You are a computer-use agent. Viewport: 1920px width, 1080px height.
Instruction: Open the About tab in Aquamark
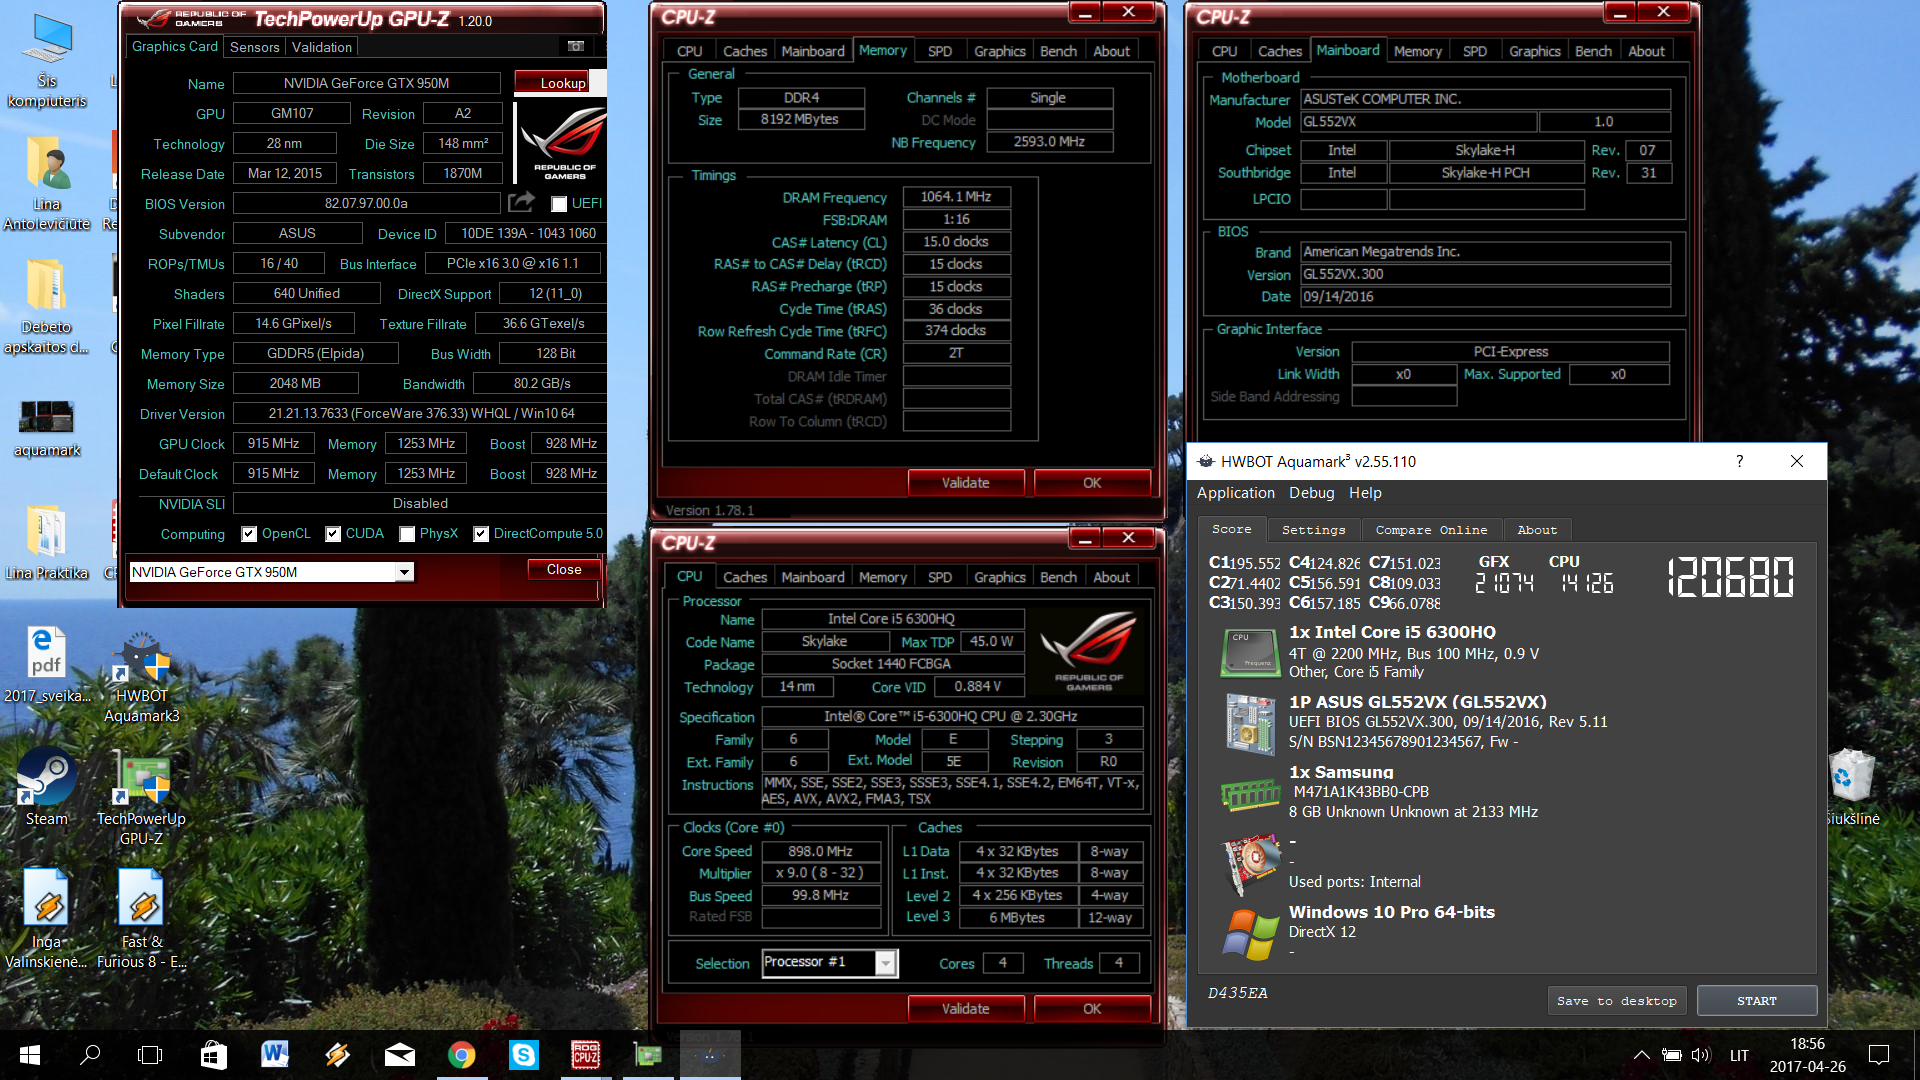click(1537, 530)
